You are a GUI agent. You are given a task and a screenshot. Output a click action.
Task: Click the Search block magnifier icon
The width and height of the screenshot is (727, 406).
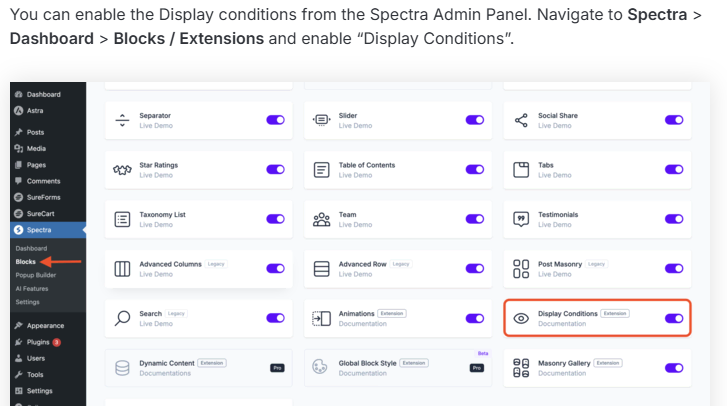(122, 318)
